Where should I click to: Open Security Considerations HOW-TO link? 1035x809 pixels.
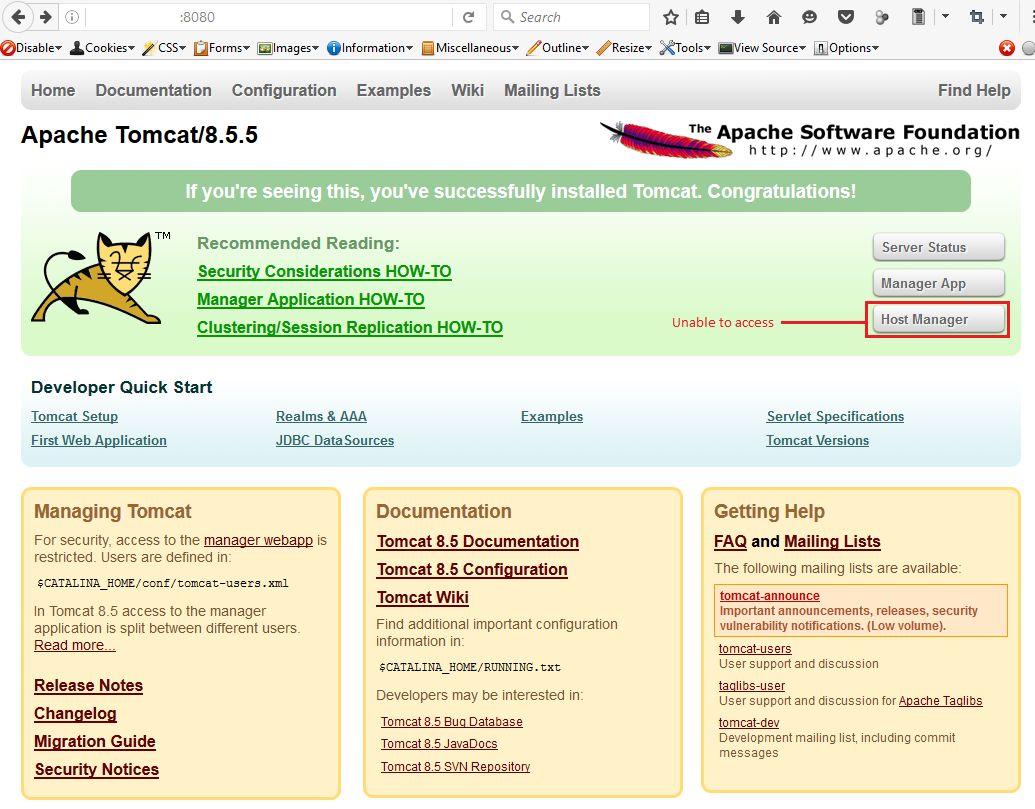pos(324,271)
